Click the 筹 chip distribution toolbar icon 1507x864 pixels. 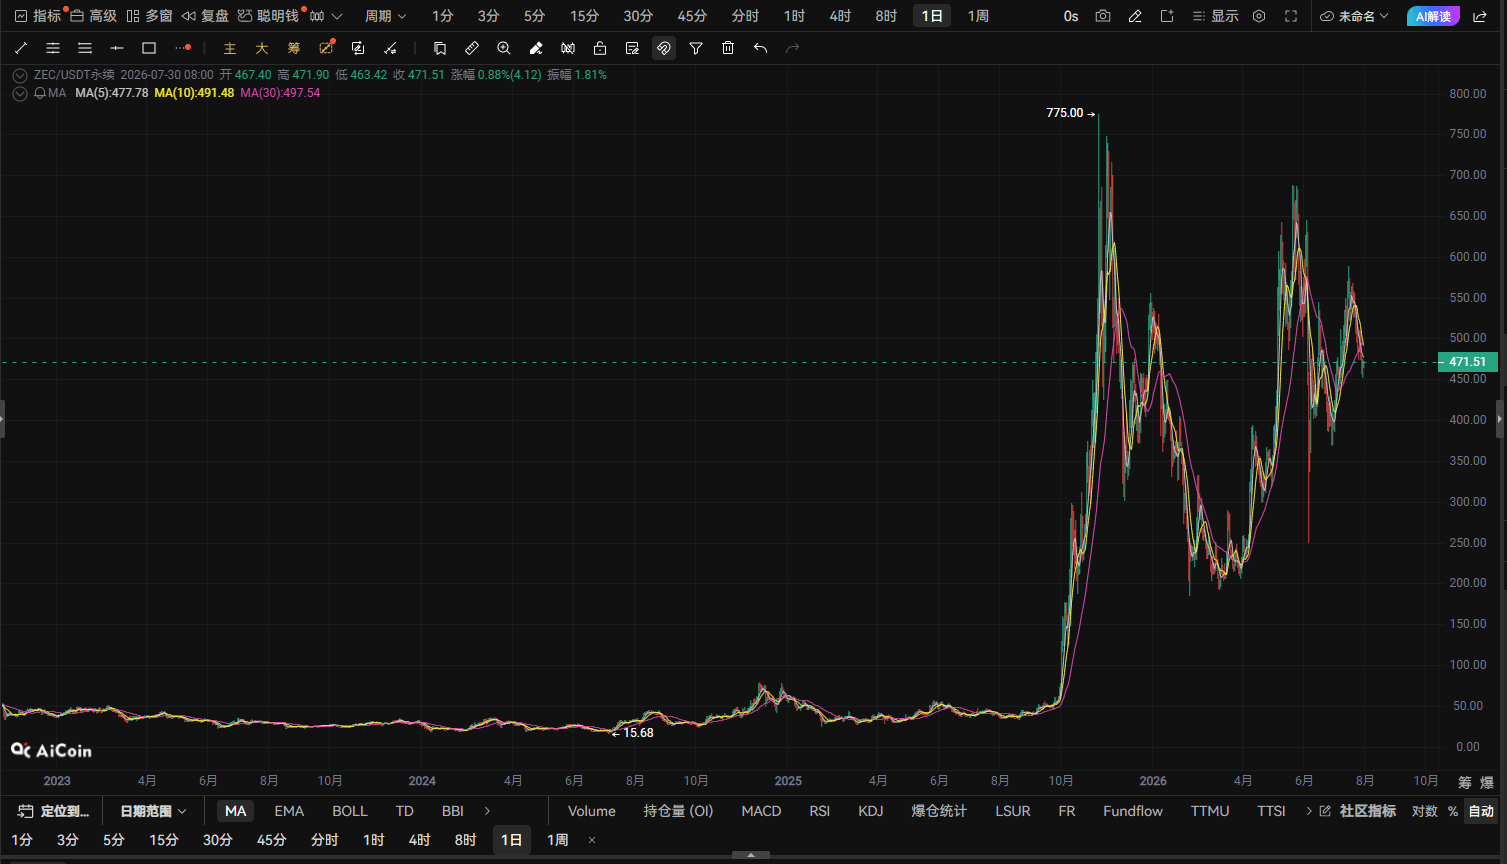[x=294, y=48]
